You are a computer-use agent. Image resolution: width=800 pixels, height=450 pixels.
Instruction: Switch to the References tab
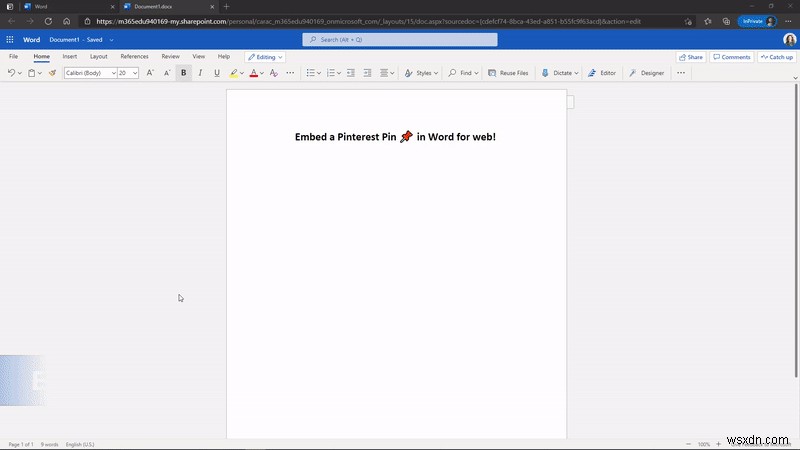click(x=134, y=57)
